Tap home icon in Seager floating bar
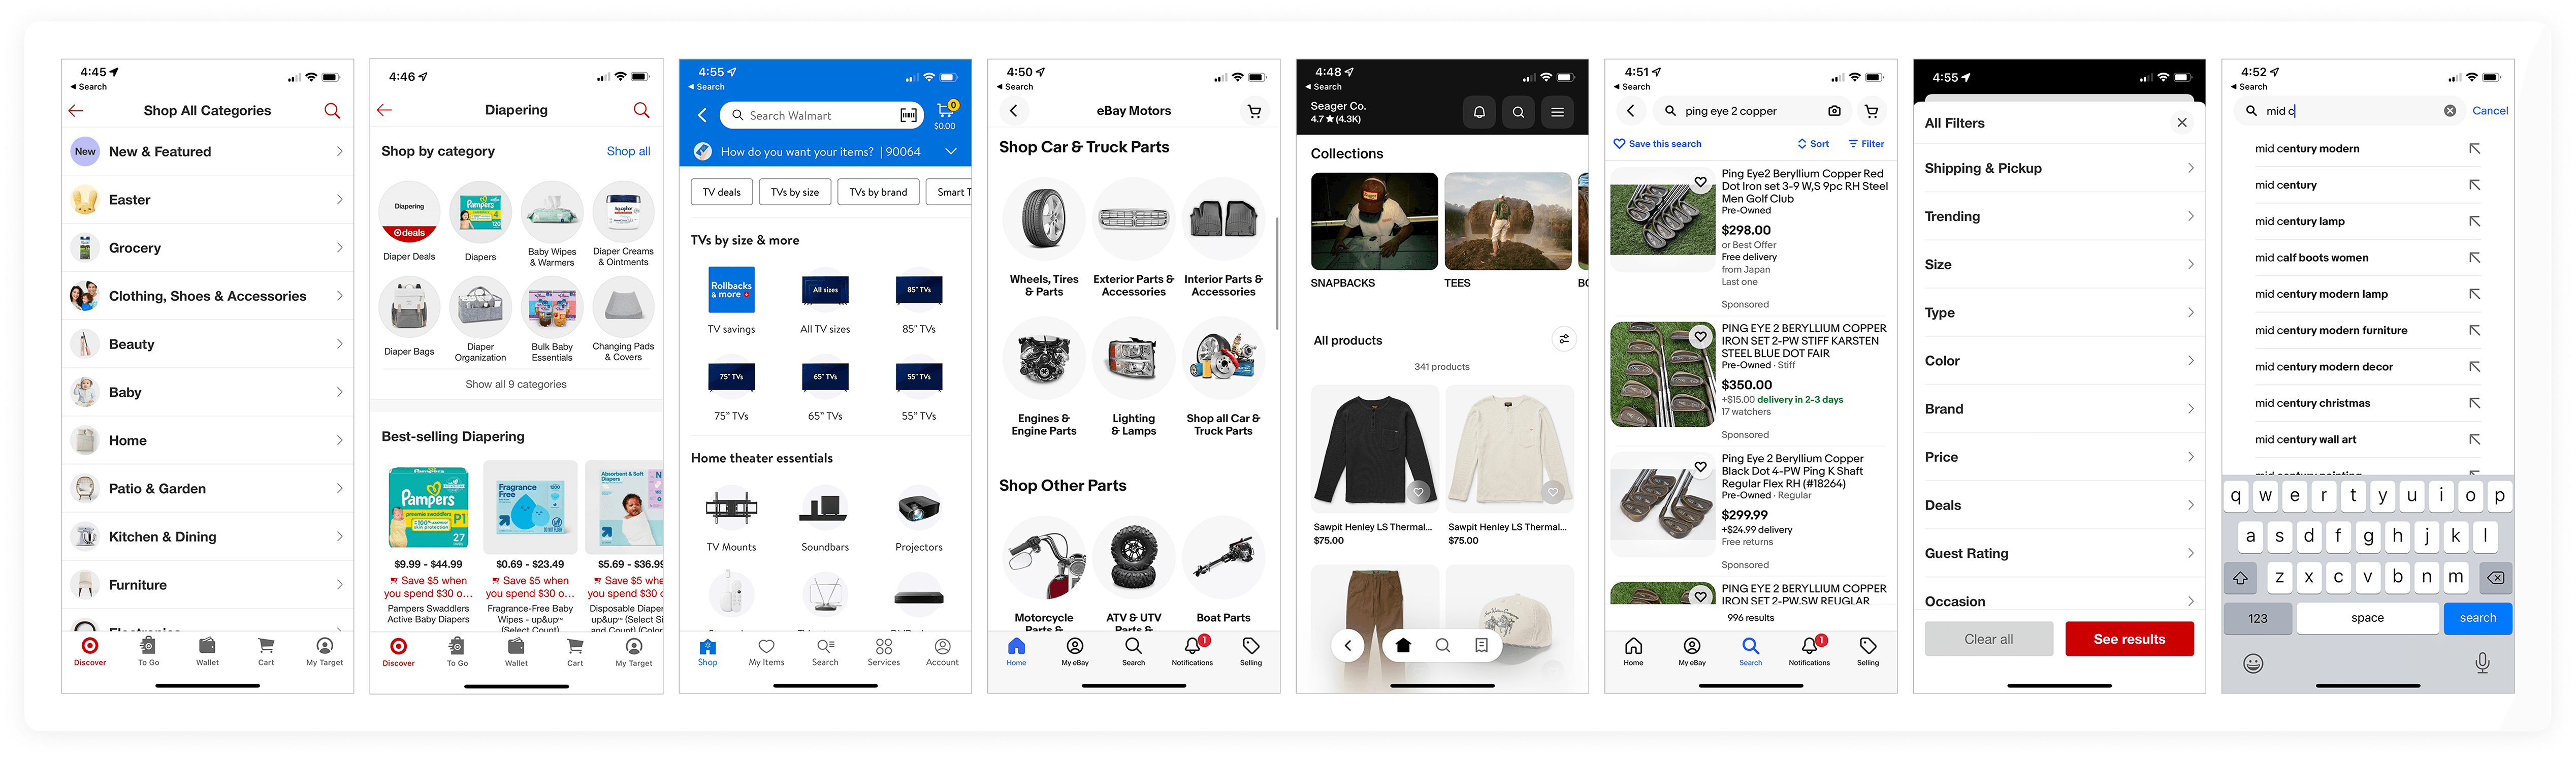 [1403, 646]
